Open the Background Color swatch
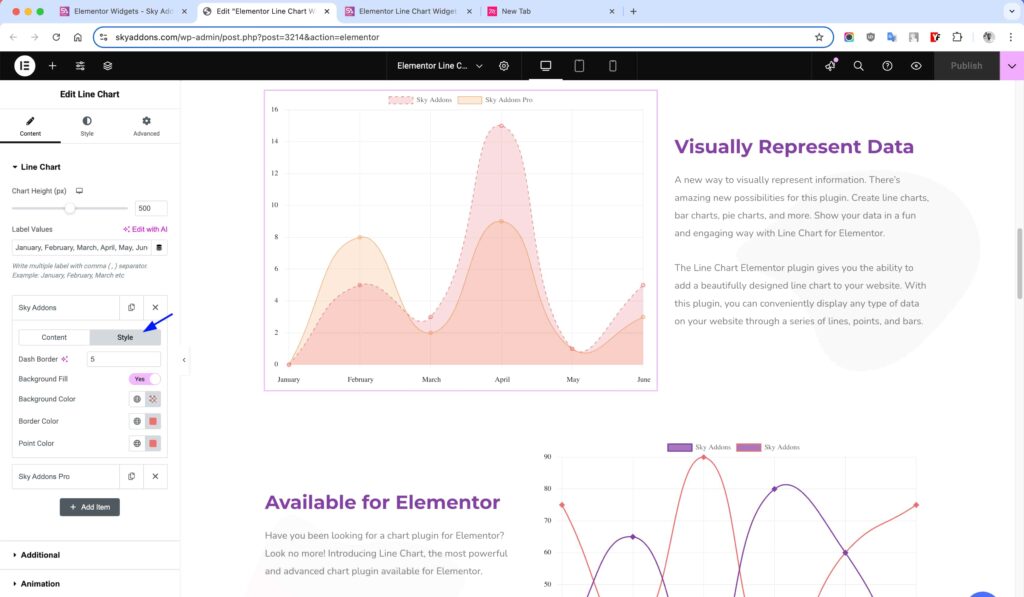The width and height of the screenshot is (1024, 597). pos(153,399)
